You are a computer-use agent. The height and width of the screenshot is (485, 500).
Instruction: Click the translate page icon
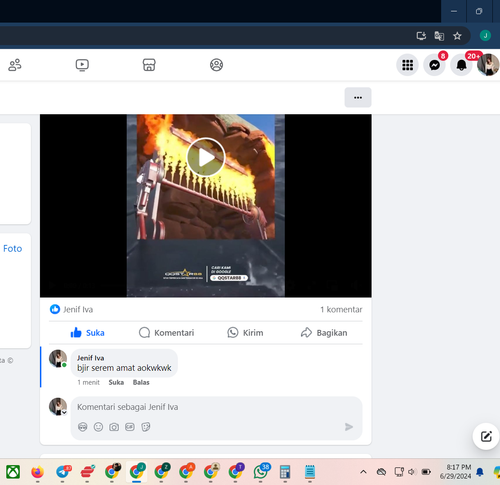(x=439, y=36)
